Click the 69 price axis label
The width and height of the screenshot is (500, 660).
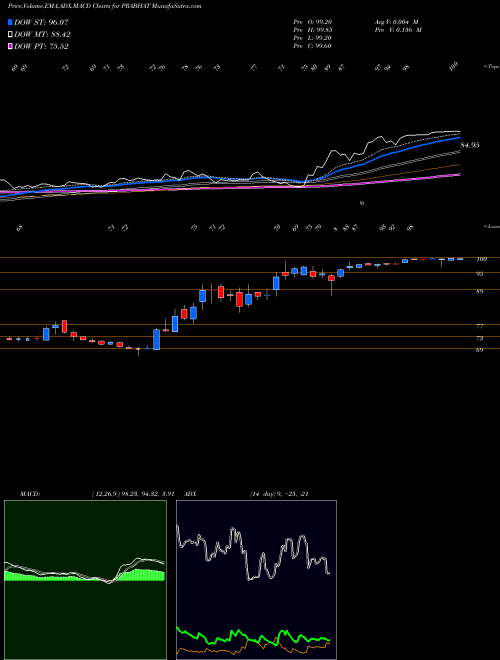click(x=480, y=350)
